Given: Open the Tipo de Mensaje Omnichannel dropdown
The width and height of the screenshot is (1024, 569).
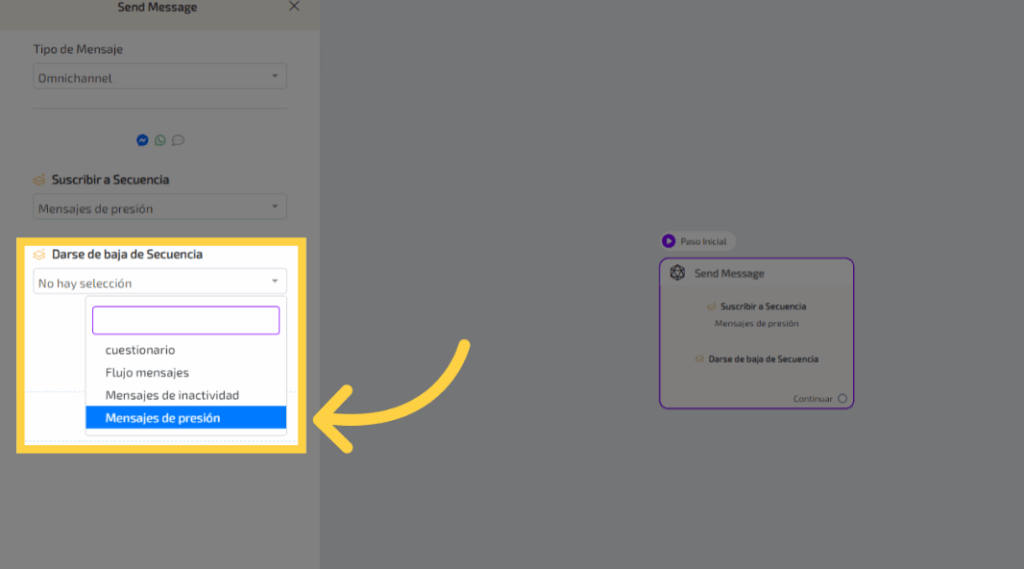Looking at the screenshot, I should (x=160, y=77).
